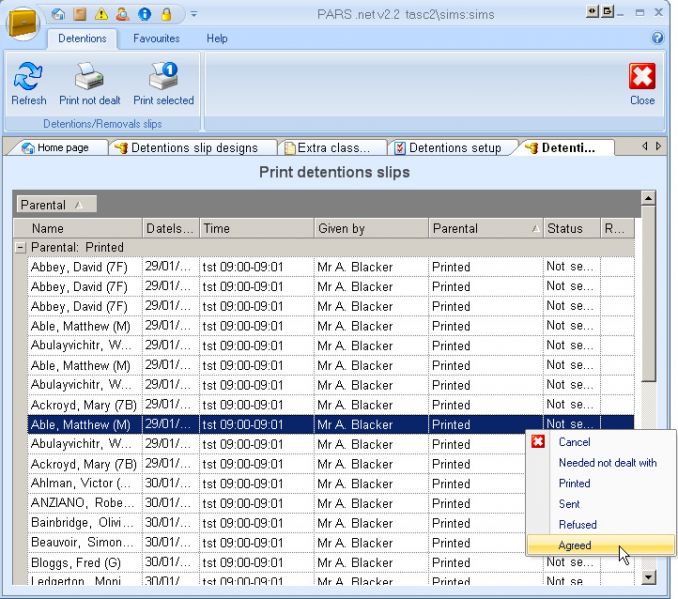Click the padlock icon in quick access toolbar
678x599 pixels.
pyautogui.click(x=166, y=14)
